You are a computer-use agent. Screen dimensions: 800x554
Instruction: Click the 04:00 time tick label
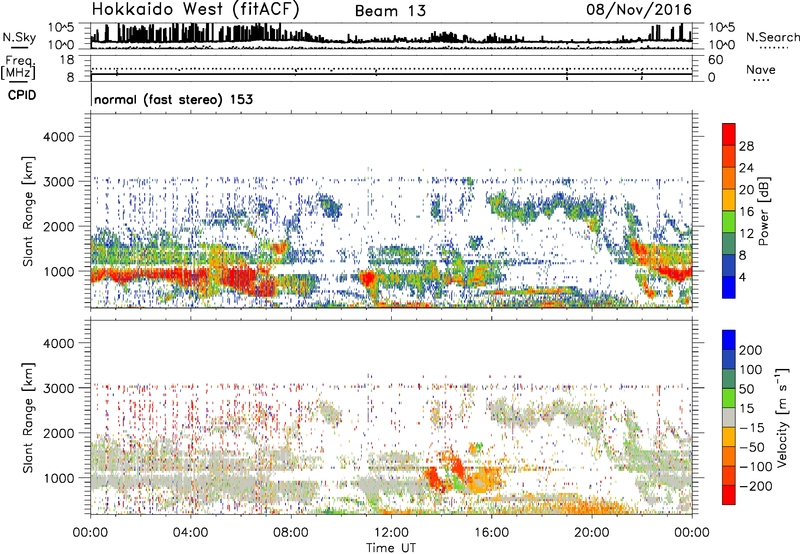(190, 533)
